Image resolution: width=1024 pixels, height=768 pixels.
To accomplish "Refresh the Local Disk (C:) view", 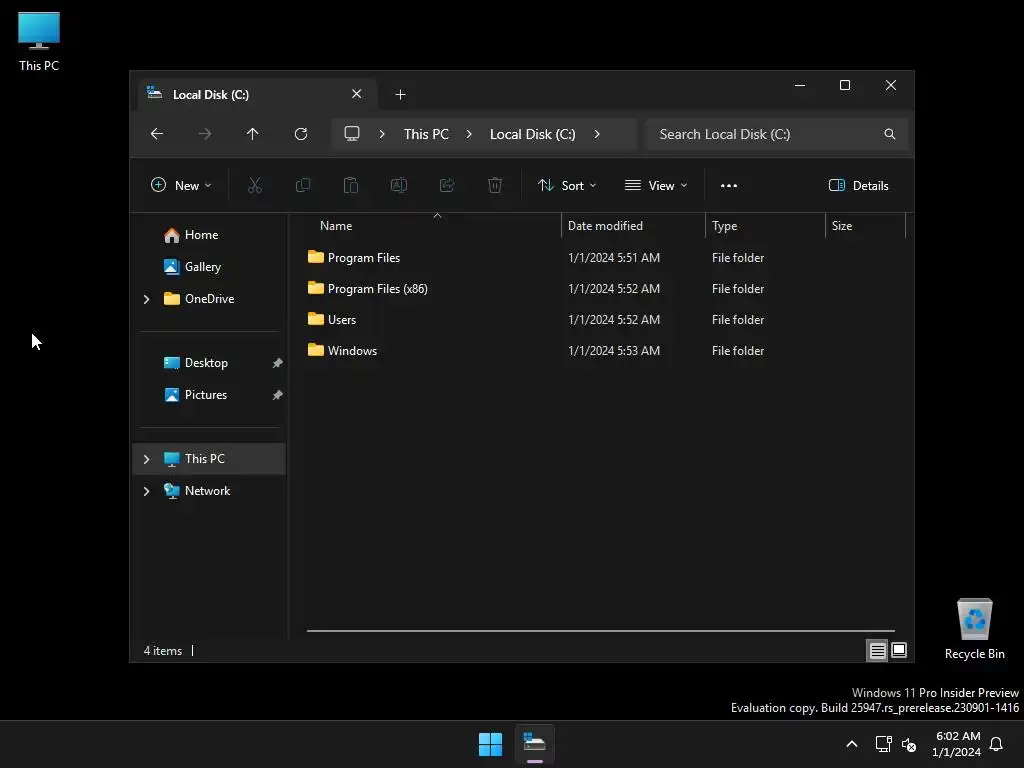I will click(300, 134).
